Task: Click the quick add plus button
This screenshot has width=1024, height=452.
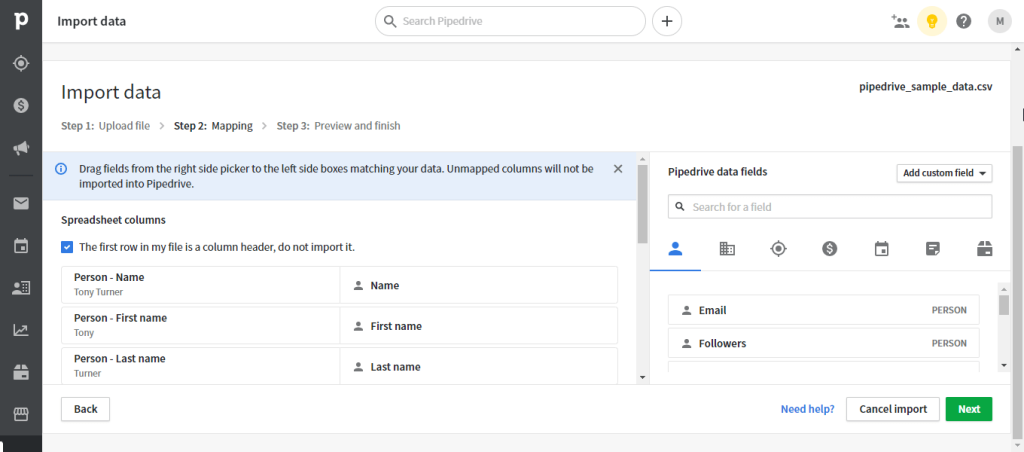Action: click(x=667, y=21)
